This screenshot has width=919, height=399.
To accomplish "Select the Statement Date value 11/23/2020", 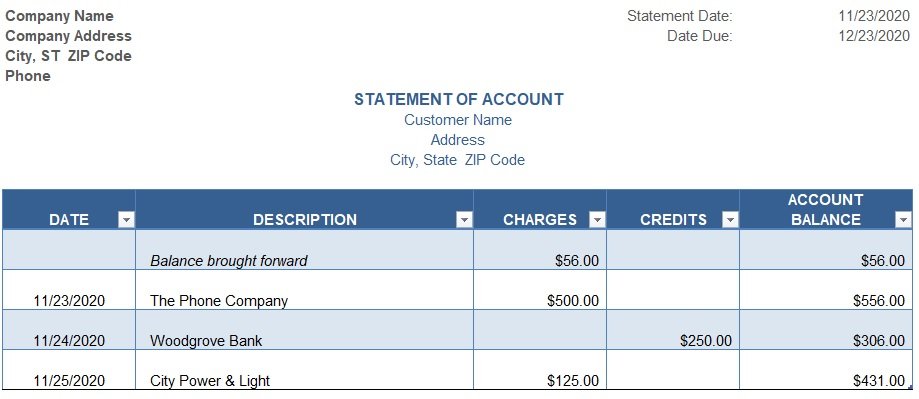I will [x=874, y=16].
